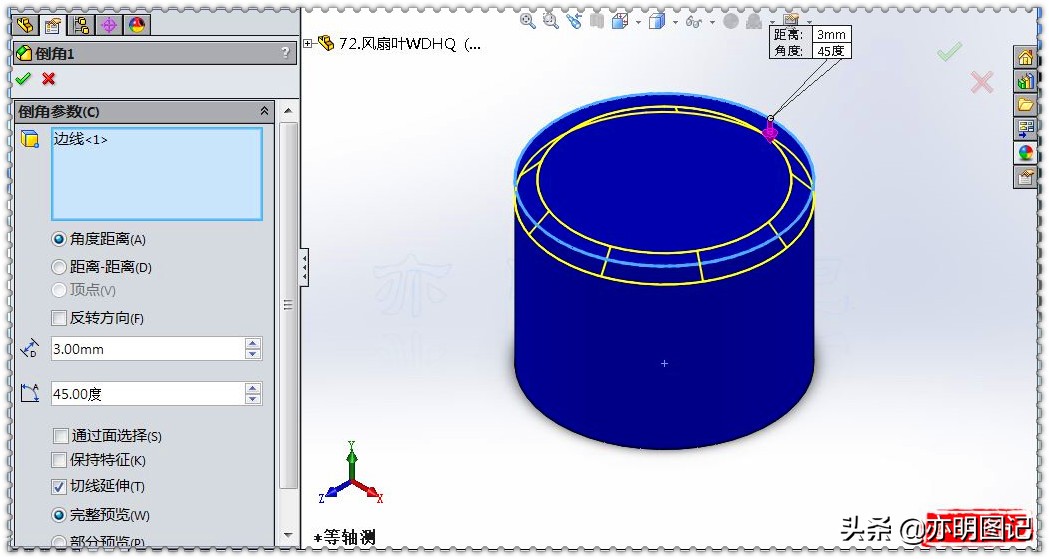
Task: Click the Hide/Show Items glasses icon
Action: tap(694, 22)
